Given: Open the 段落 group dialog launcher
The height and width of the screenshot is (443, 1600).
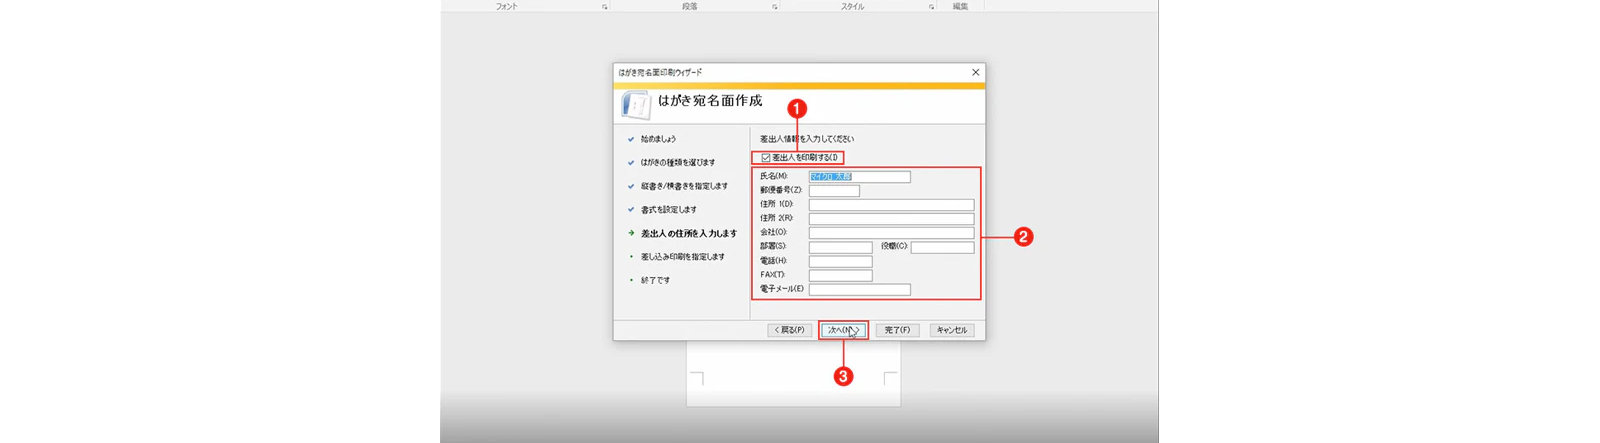Looking at the screenshot, I should coord(775,7).
